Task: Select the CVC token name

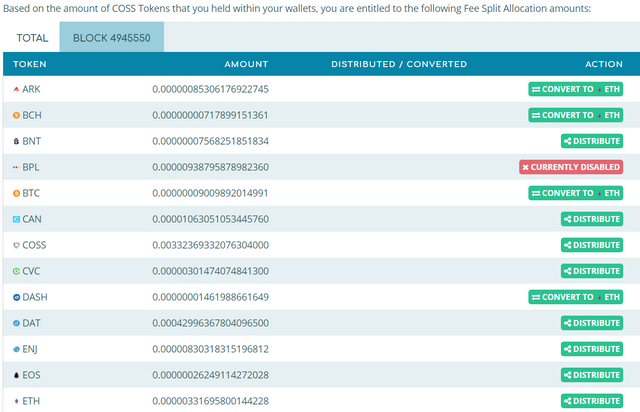Action: pyautogui.click(x=31, y=271)
